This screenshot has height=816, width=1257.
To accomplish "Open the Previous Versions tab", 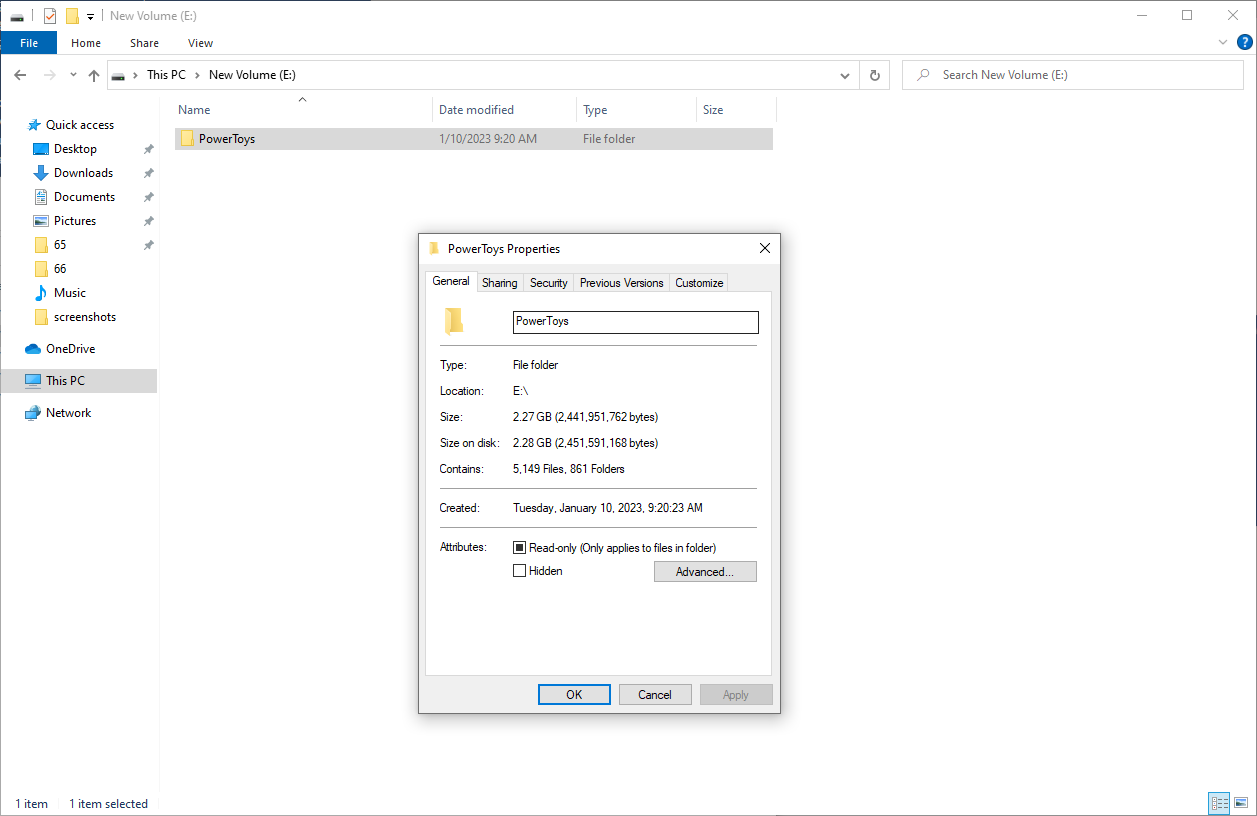I will coord(621,283).
